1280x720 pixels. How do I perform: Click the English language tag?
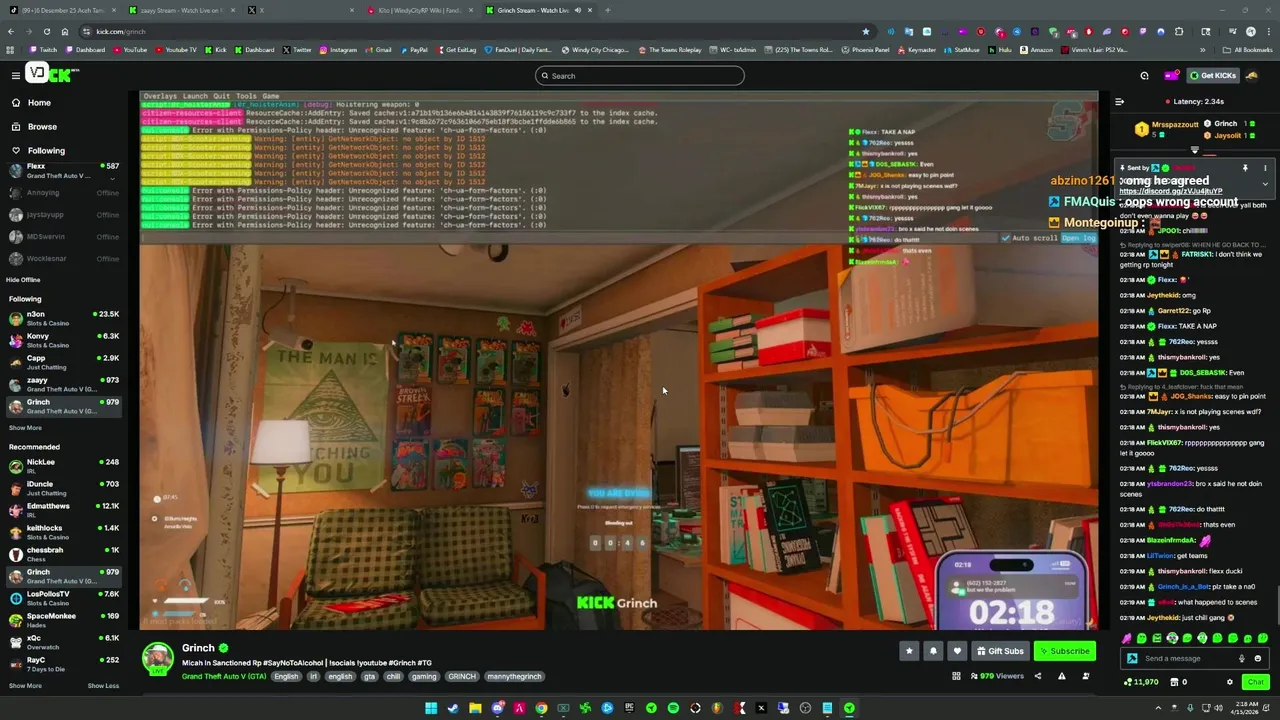(286, 676)
